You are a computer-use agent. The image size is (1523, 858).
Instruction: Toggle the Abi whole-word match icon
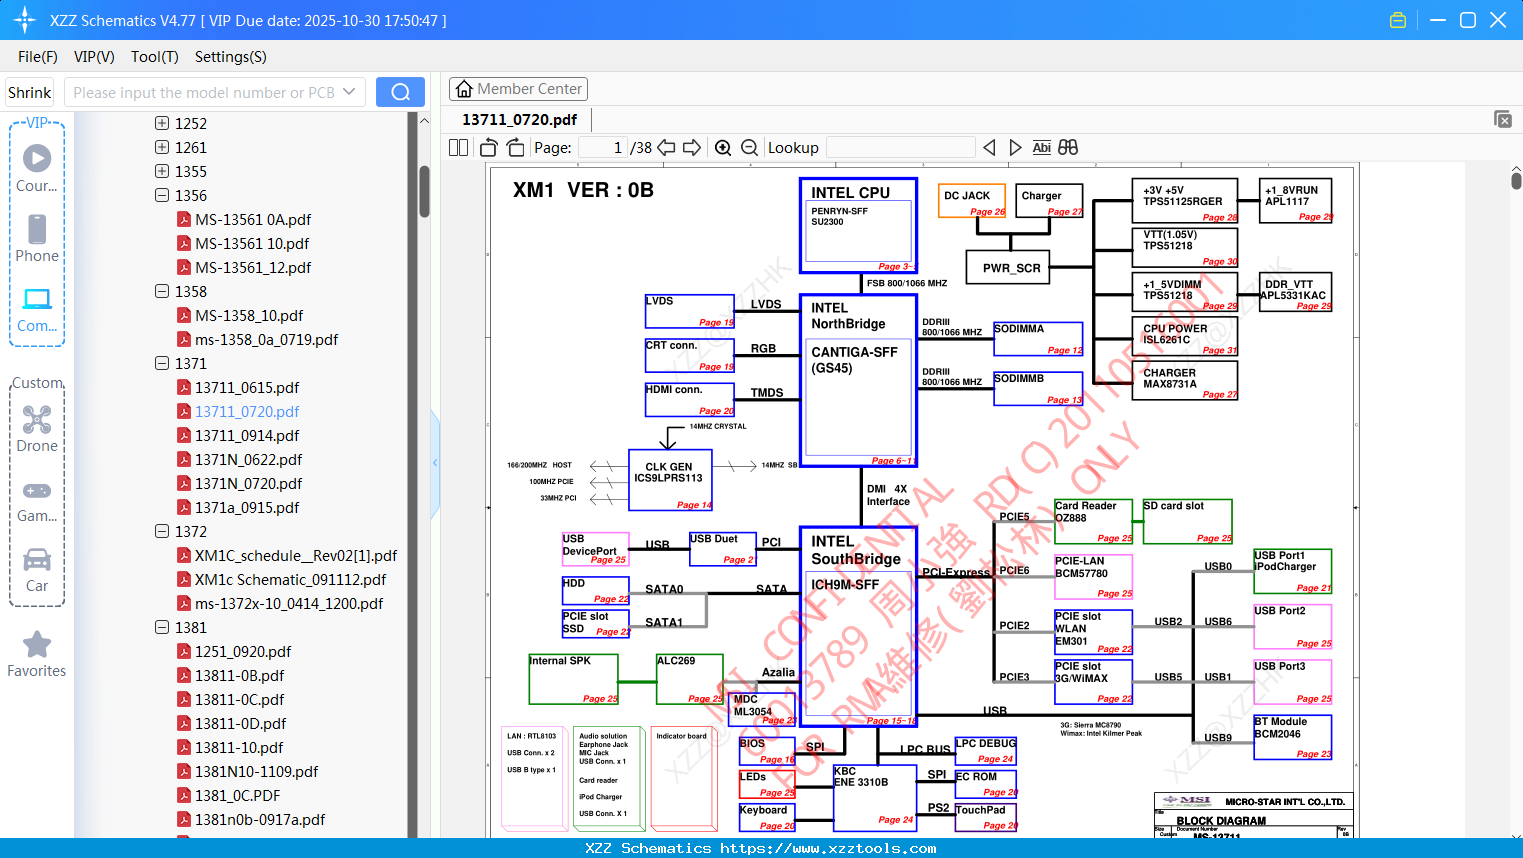click(1041, 148)
